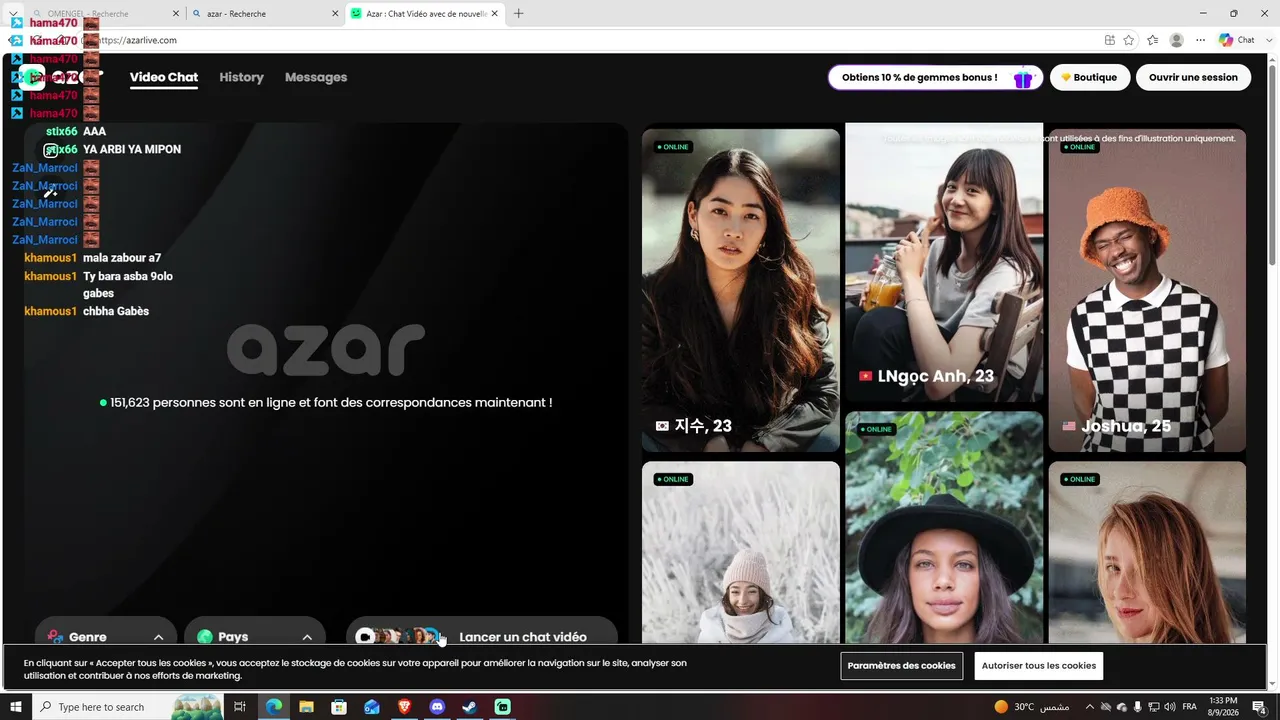This screenshot has height=720, width=1280.
Task: Open the Joshua, 25 profile card
Action: click(x=1147, y=290)
